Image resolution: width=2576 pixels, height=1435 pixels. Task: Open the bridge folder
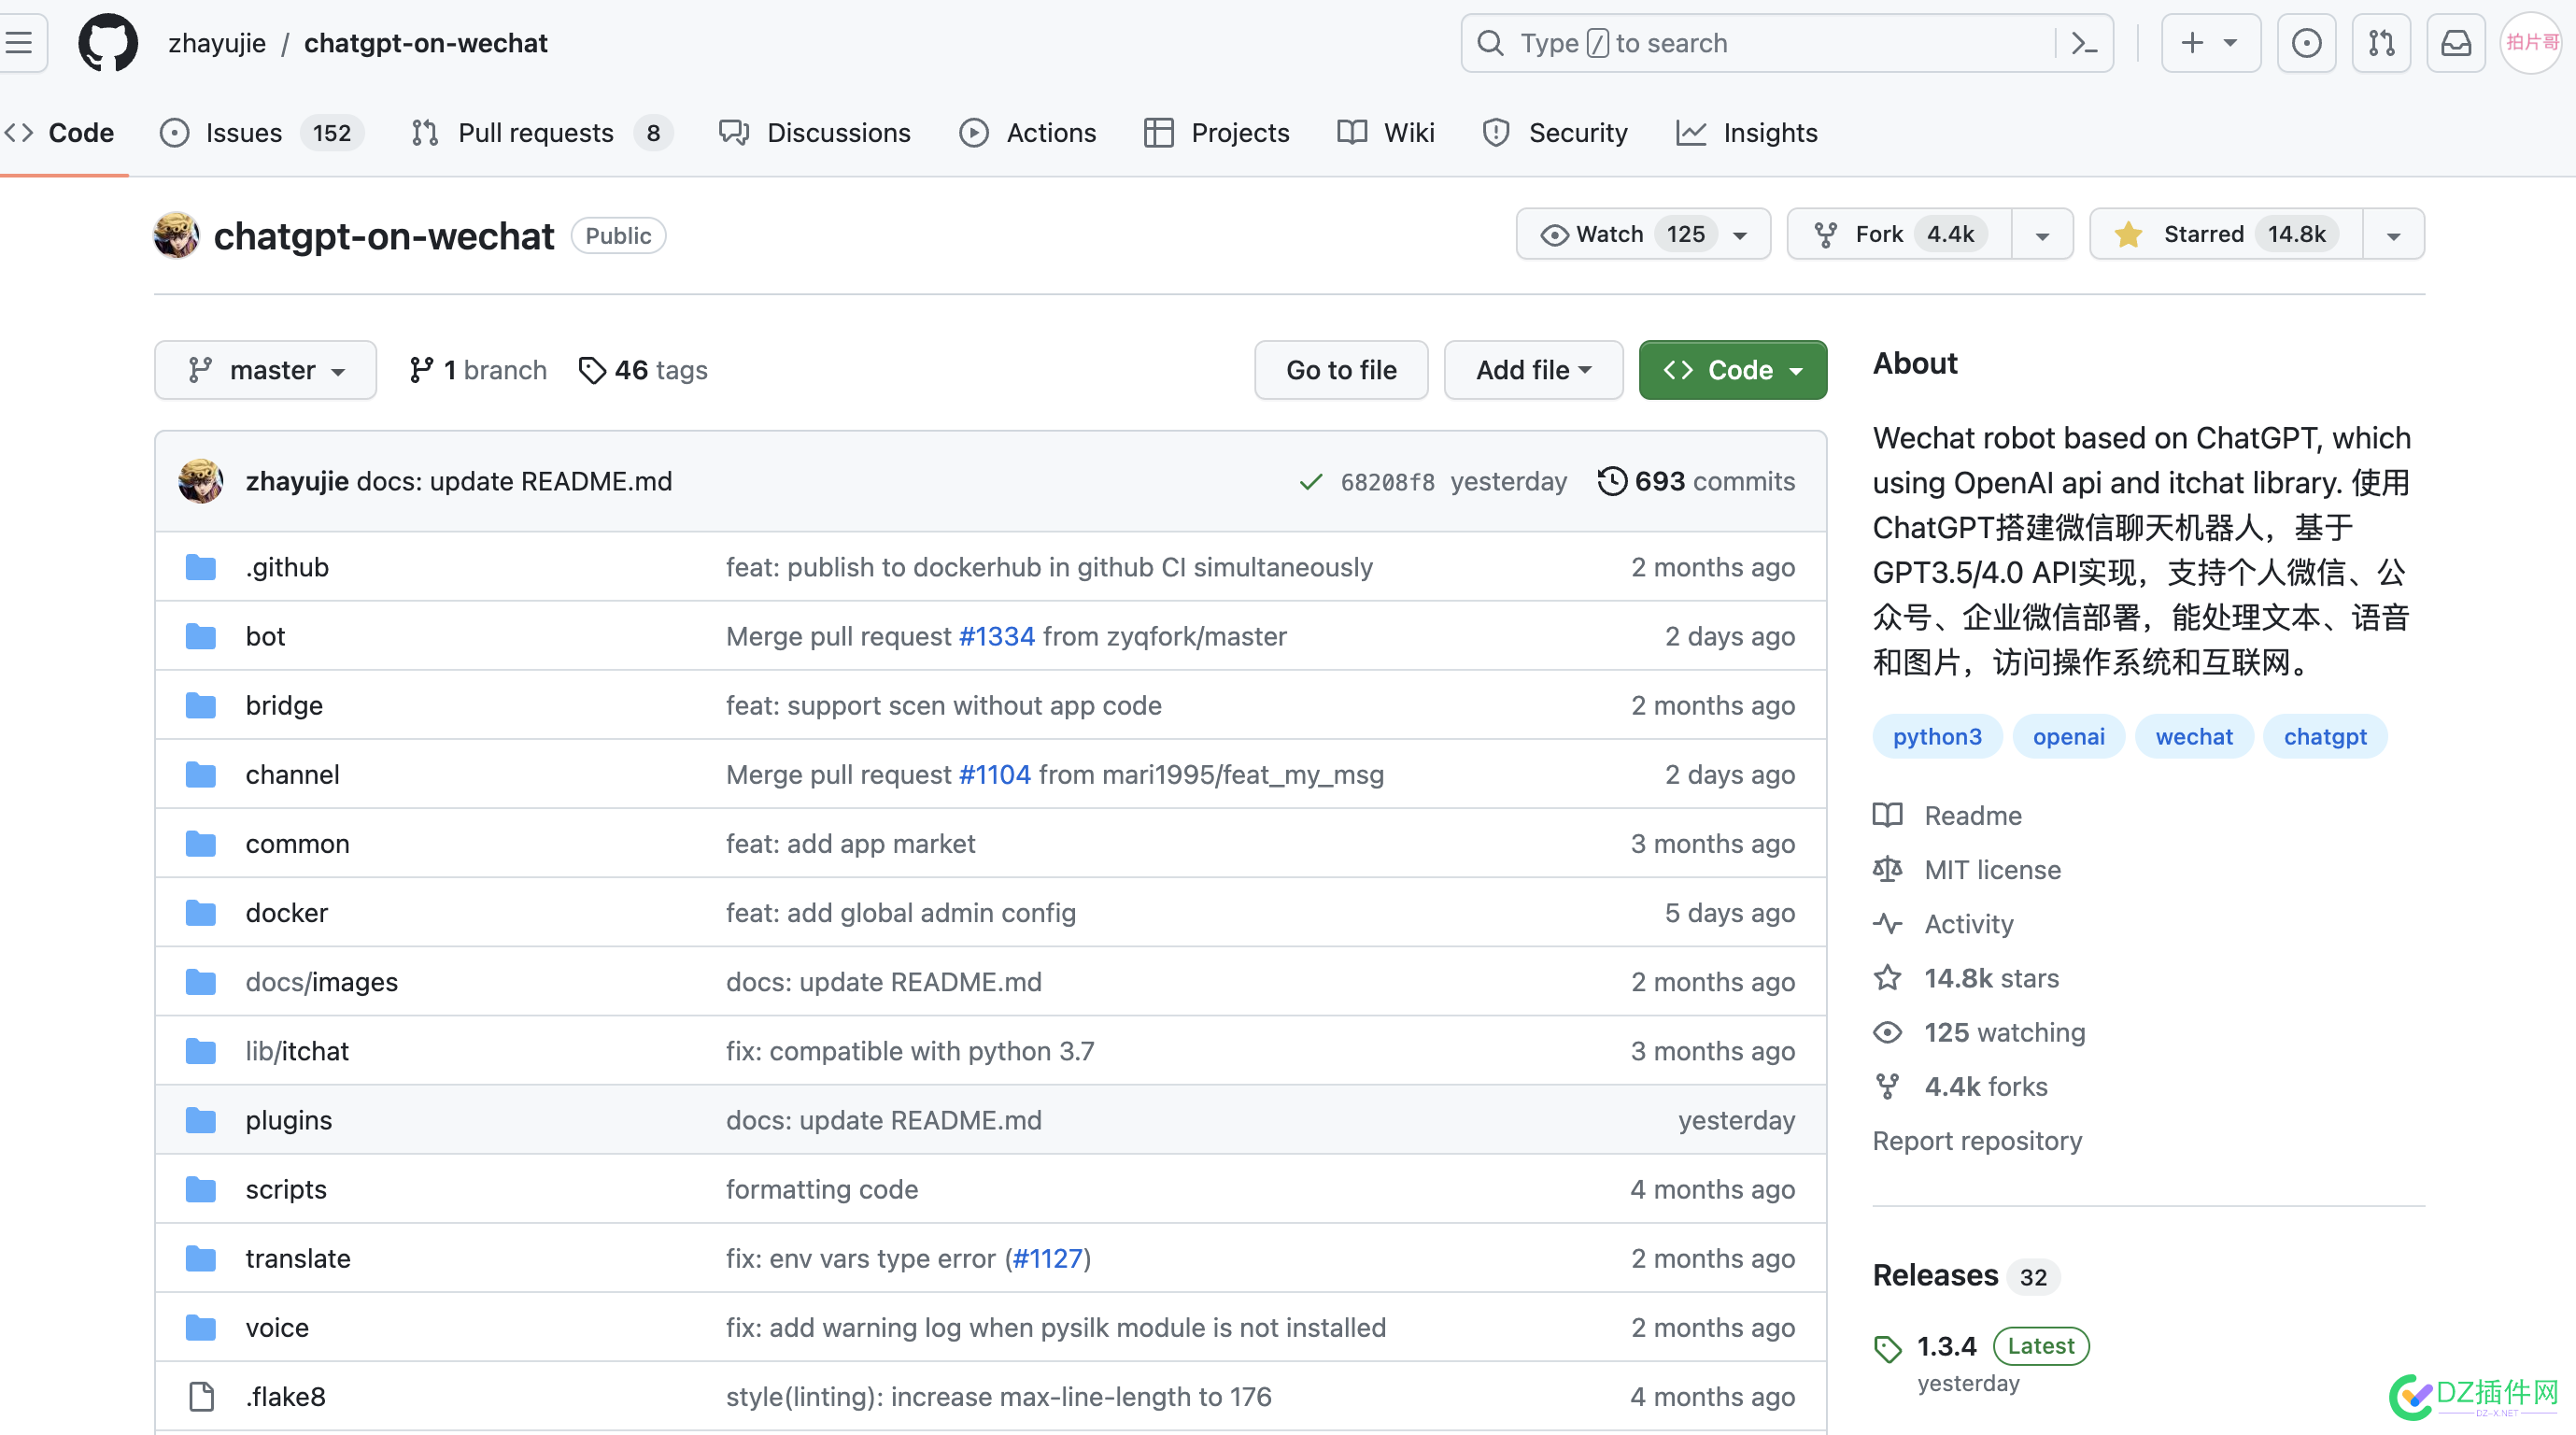[284, 705]
